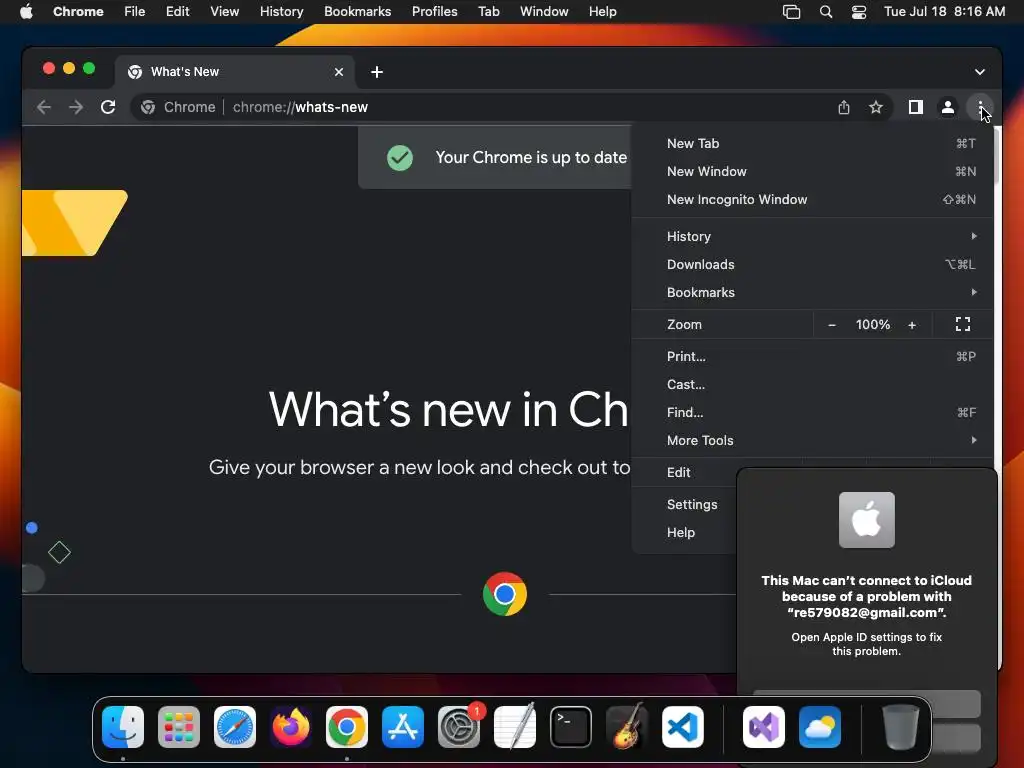Close the What's New tab
This screenshot has height=768, width=1024.
[x=339, y=72]
